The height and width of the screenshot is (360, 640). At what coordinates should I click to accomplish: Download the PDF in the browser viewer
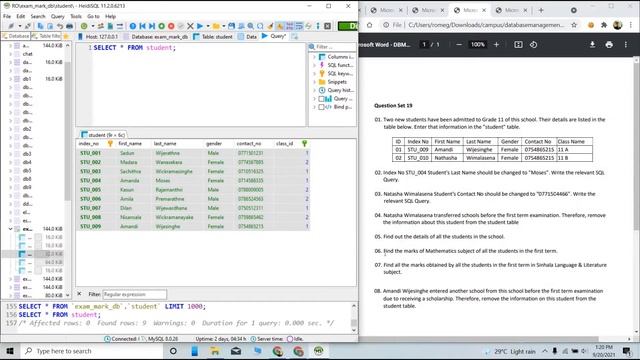click(592, 44)
